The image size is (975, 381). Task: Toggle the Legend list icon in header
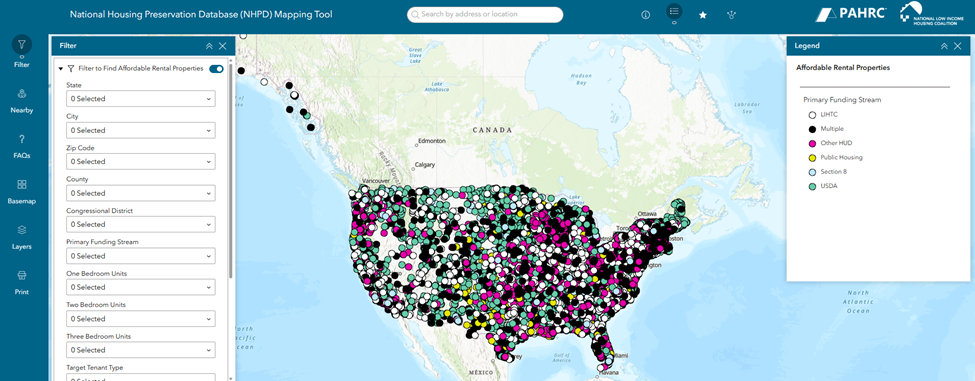674,11
